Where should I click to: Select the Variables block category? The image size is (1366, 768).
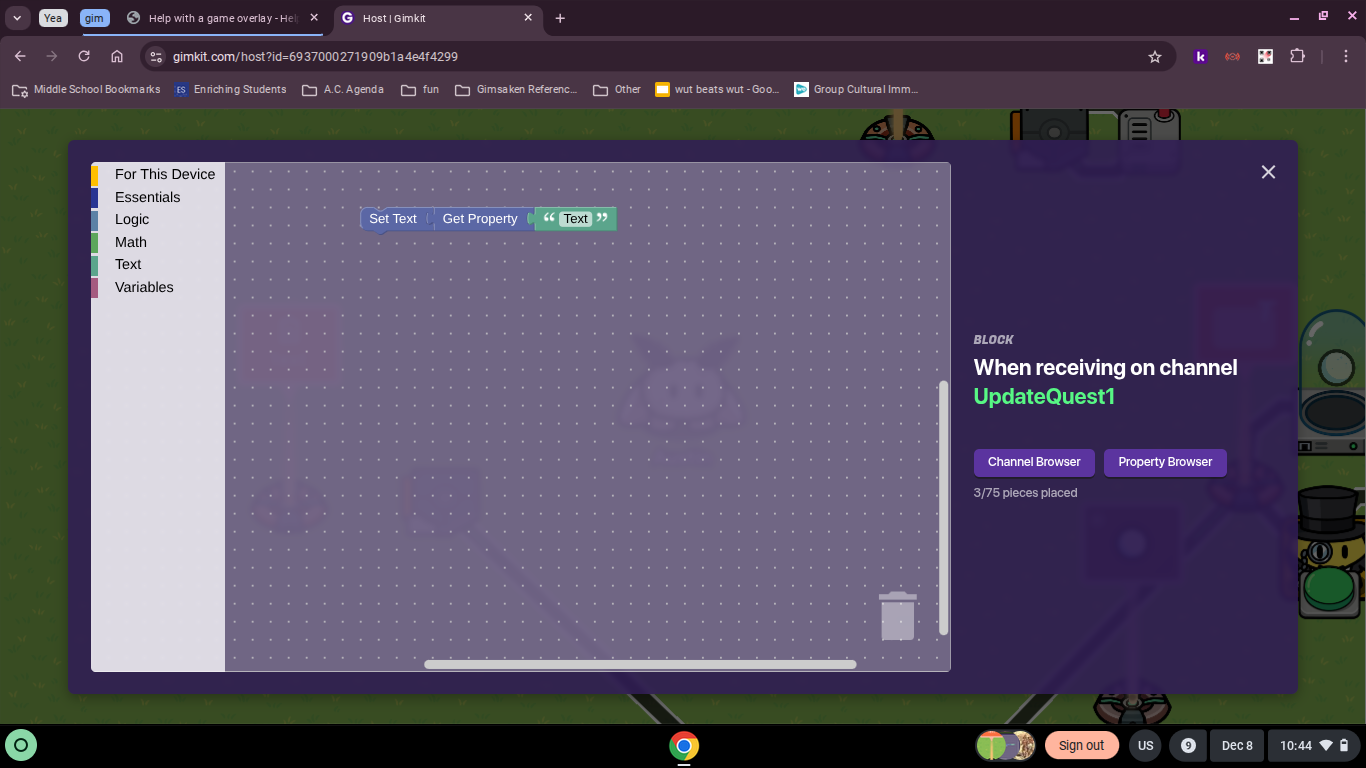click(144, 287)
